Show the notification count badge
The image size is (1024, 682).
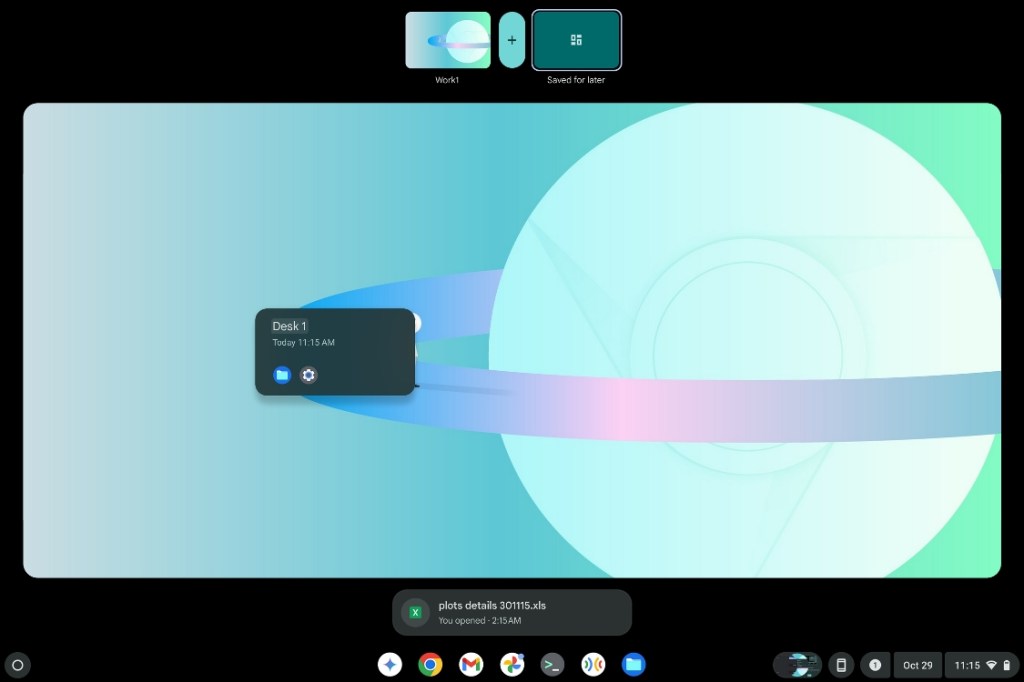pyautogui.click(x=875, y=665)
